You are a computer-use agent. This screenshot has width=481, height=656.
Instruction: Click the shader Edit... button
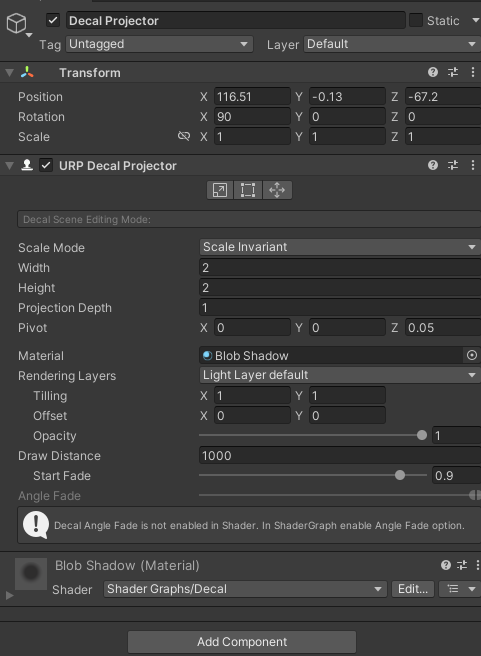pos(413,589)
